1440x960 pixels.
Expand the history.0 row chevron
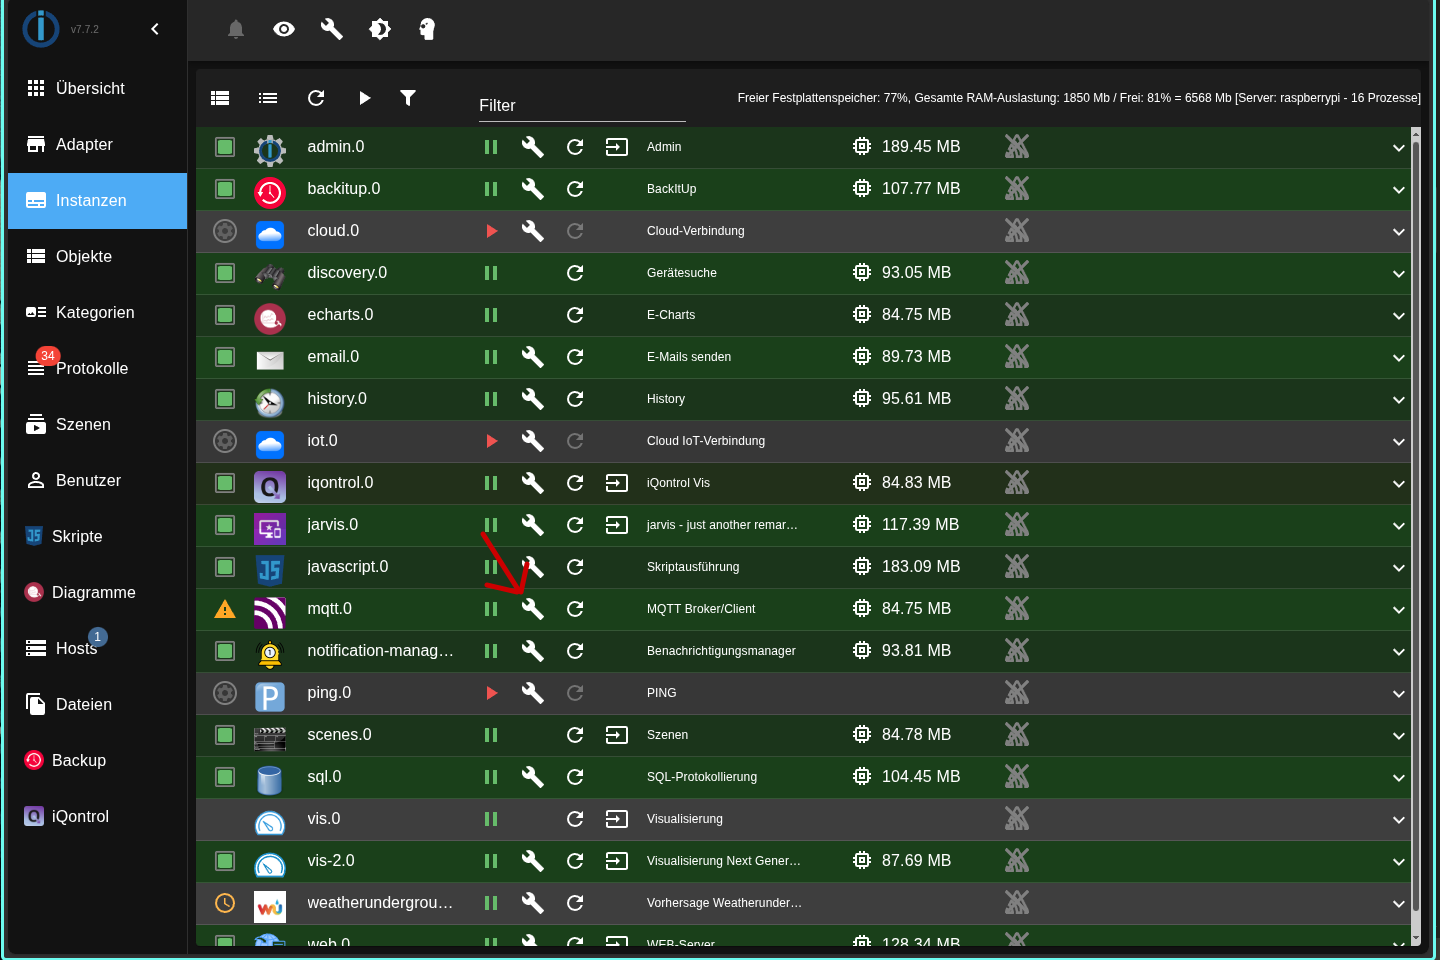(1398, 400)
